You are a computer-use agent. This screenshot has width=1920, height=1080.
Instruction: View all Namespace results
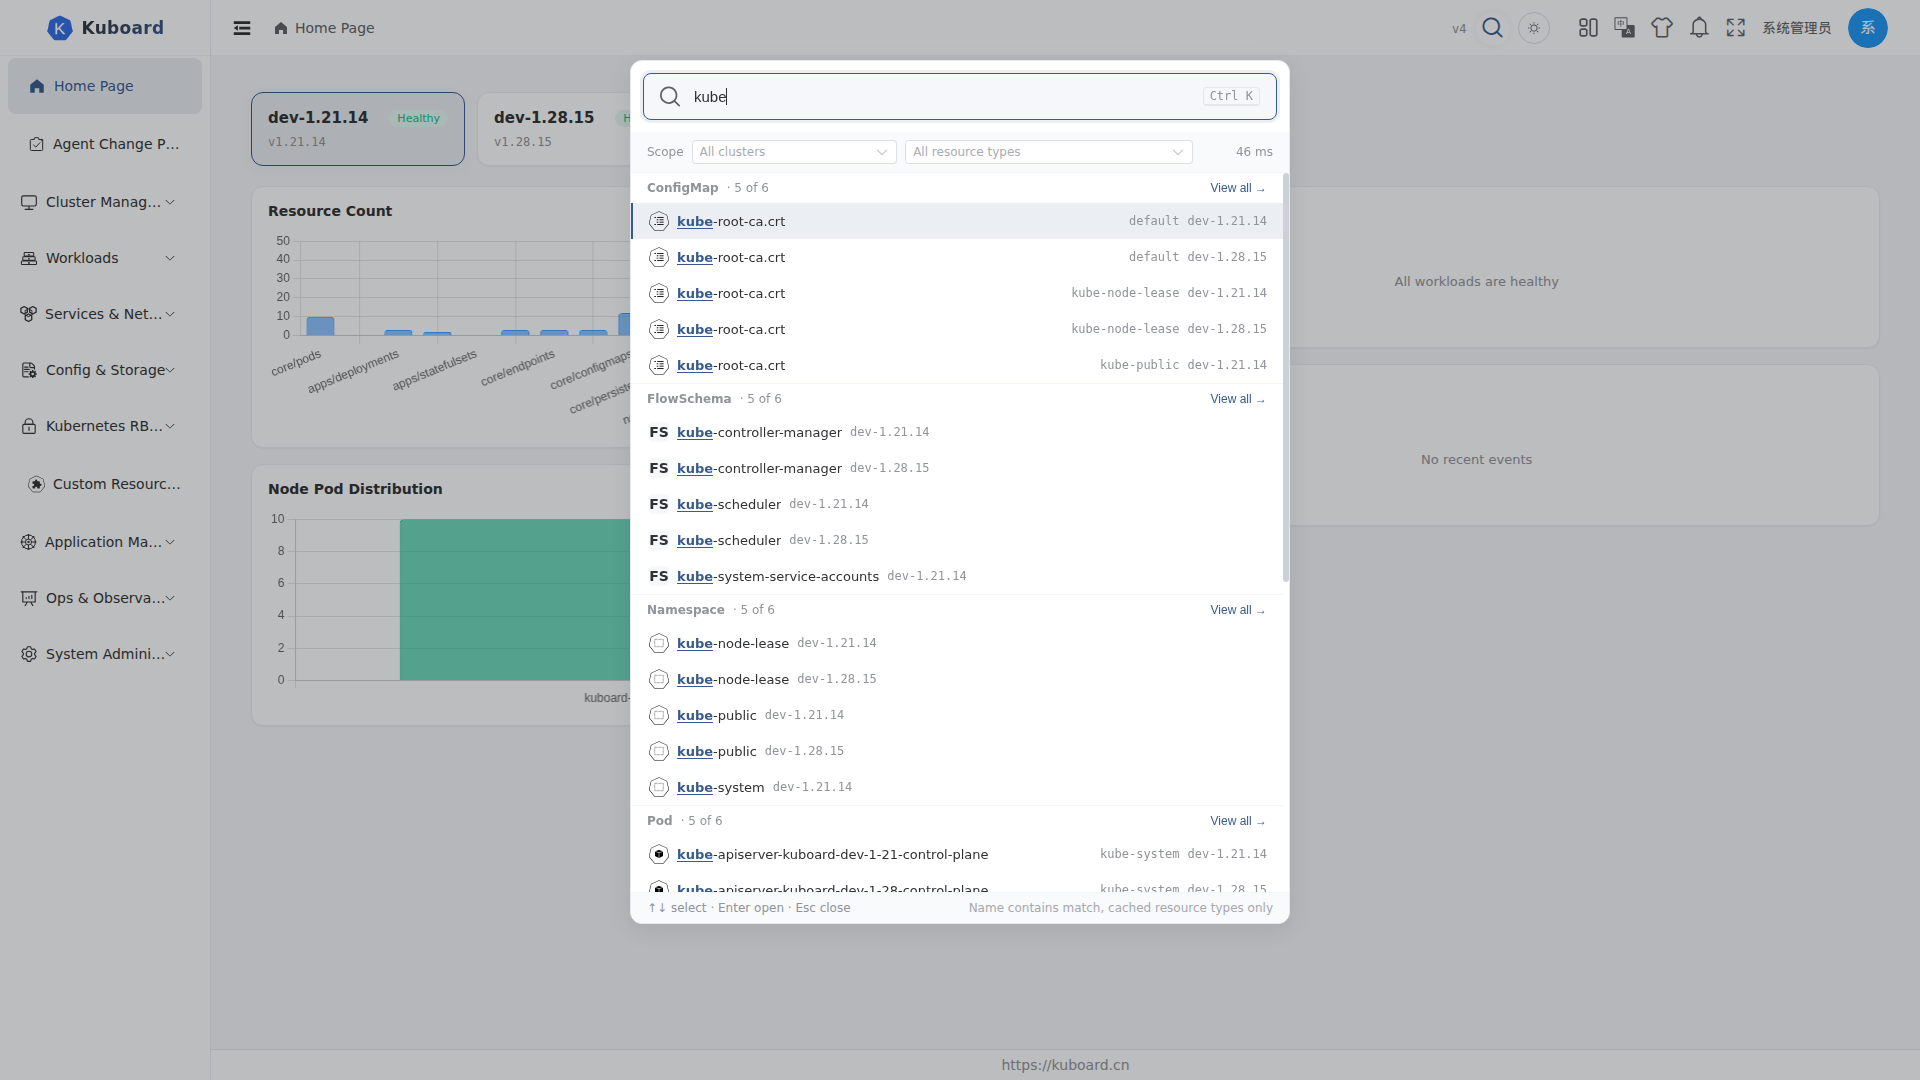click(1238, 610)
